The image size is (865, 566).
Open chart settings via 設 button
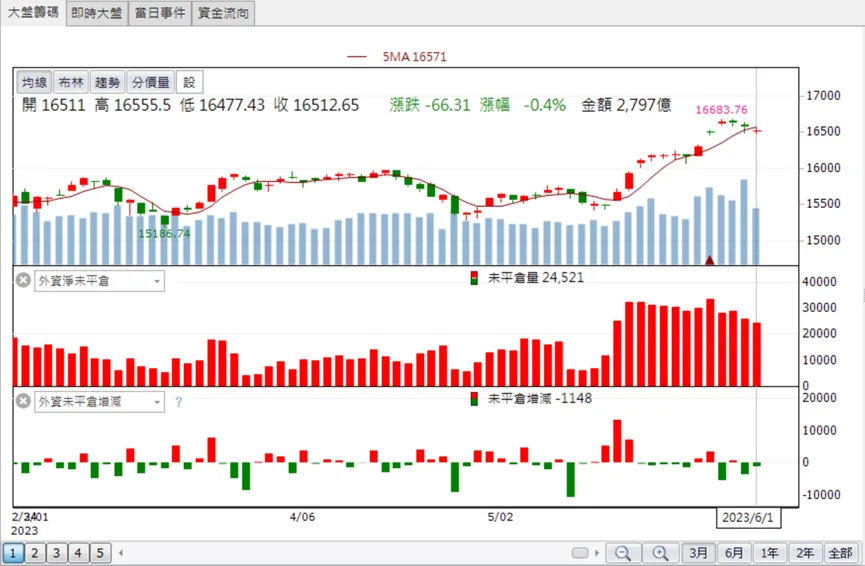coord(189,82)
